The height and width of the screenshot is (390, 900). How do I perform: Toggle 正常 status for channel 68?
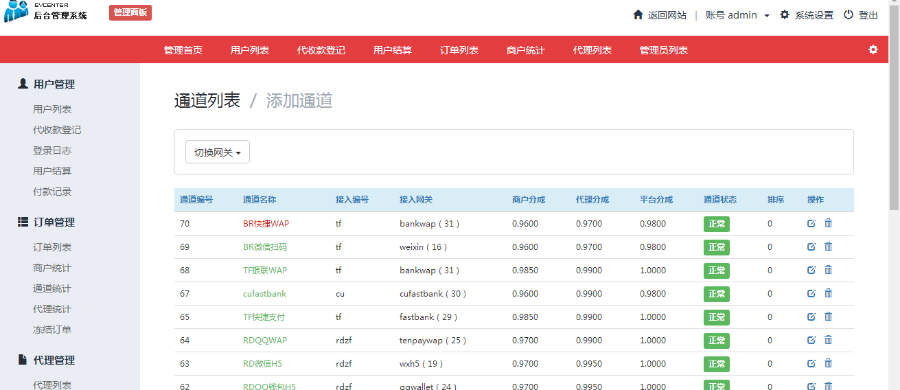pos(716,271)
